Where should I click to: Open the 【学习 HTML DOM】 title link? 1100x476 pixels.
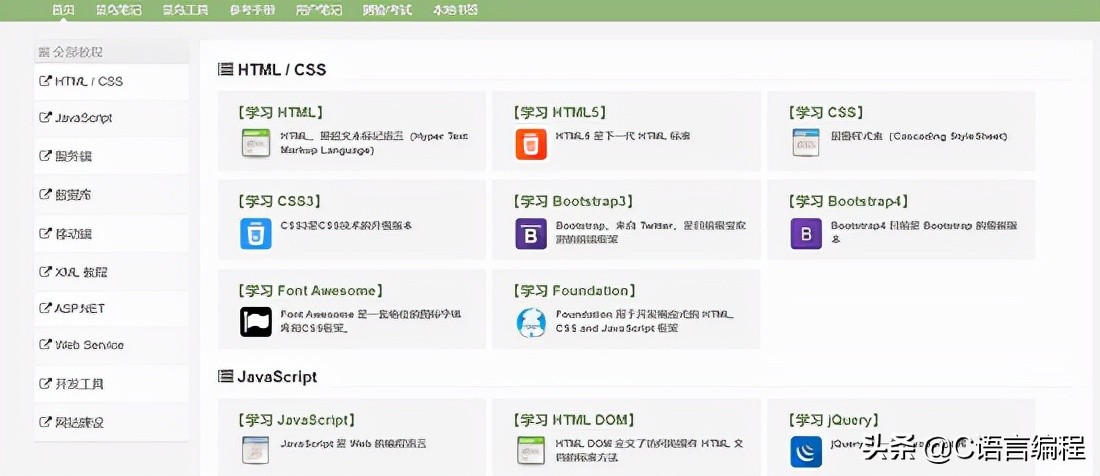[x=574, y=420]
